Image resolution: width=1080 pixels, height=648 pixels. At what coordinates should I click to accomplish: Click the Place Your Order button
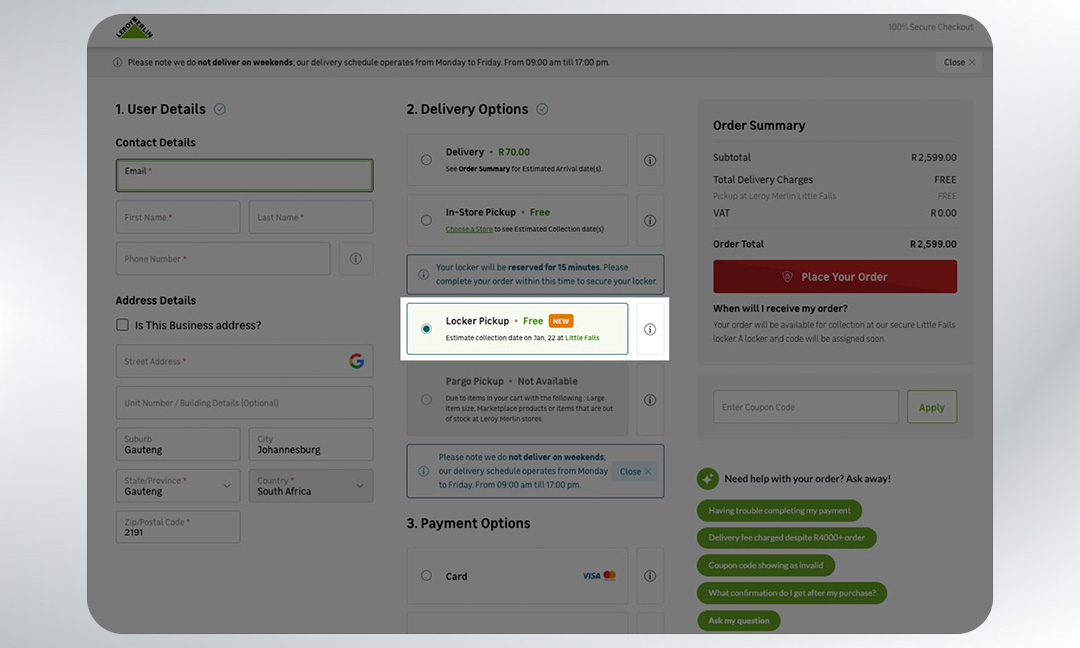[x=834, y=277]
